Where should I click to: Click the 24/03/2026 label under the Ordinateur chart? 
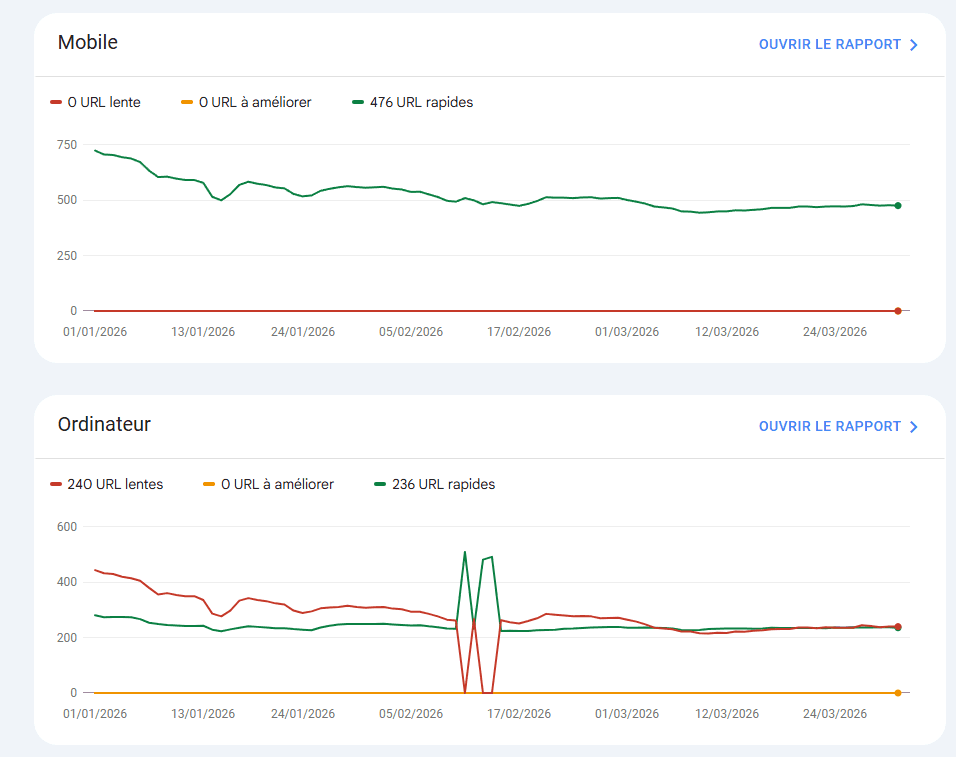[x=834, y=713]
